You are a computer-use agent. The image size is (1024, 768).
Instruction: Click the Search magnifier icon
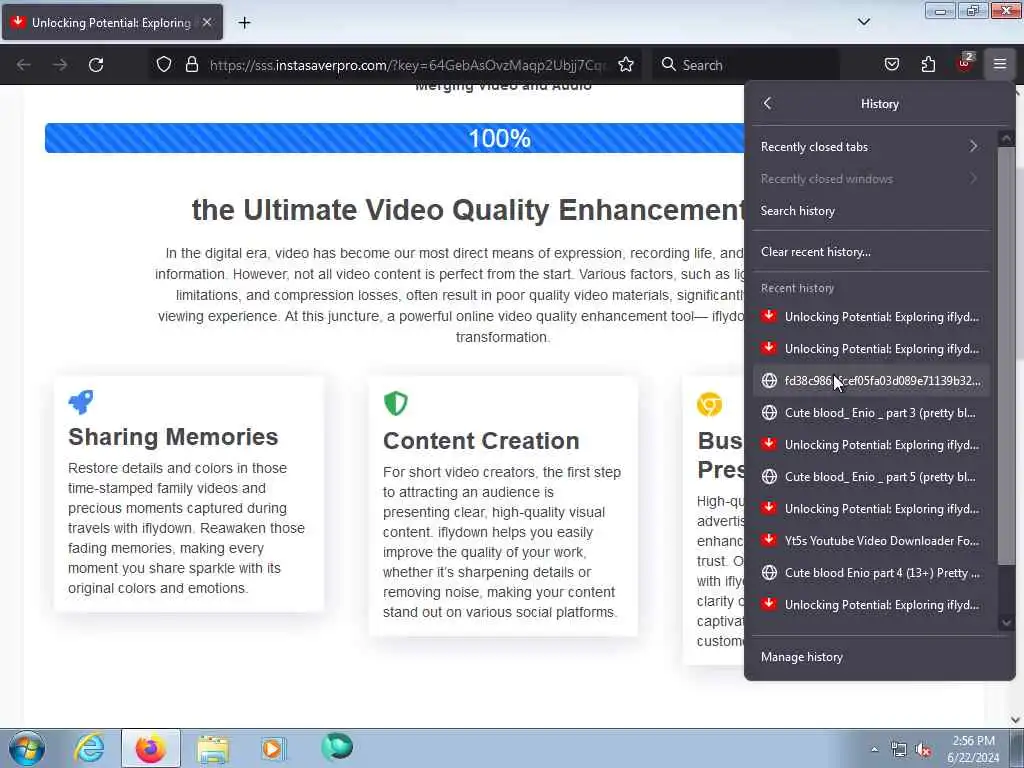click(668, 65)
